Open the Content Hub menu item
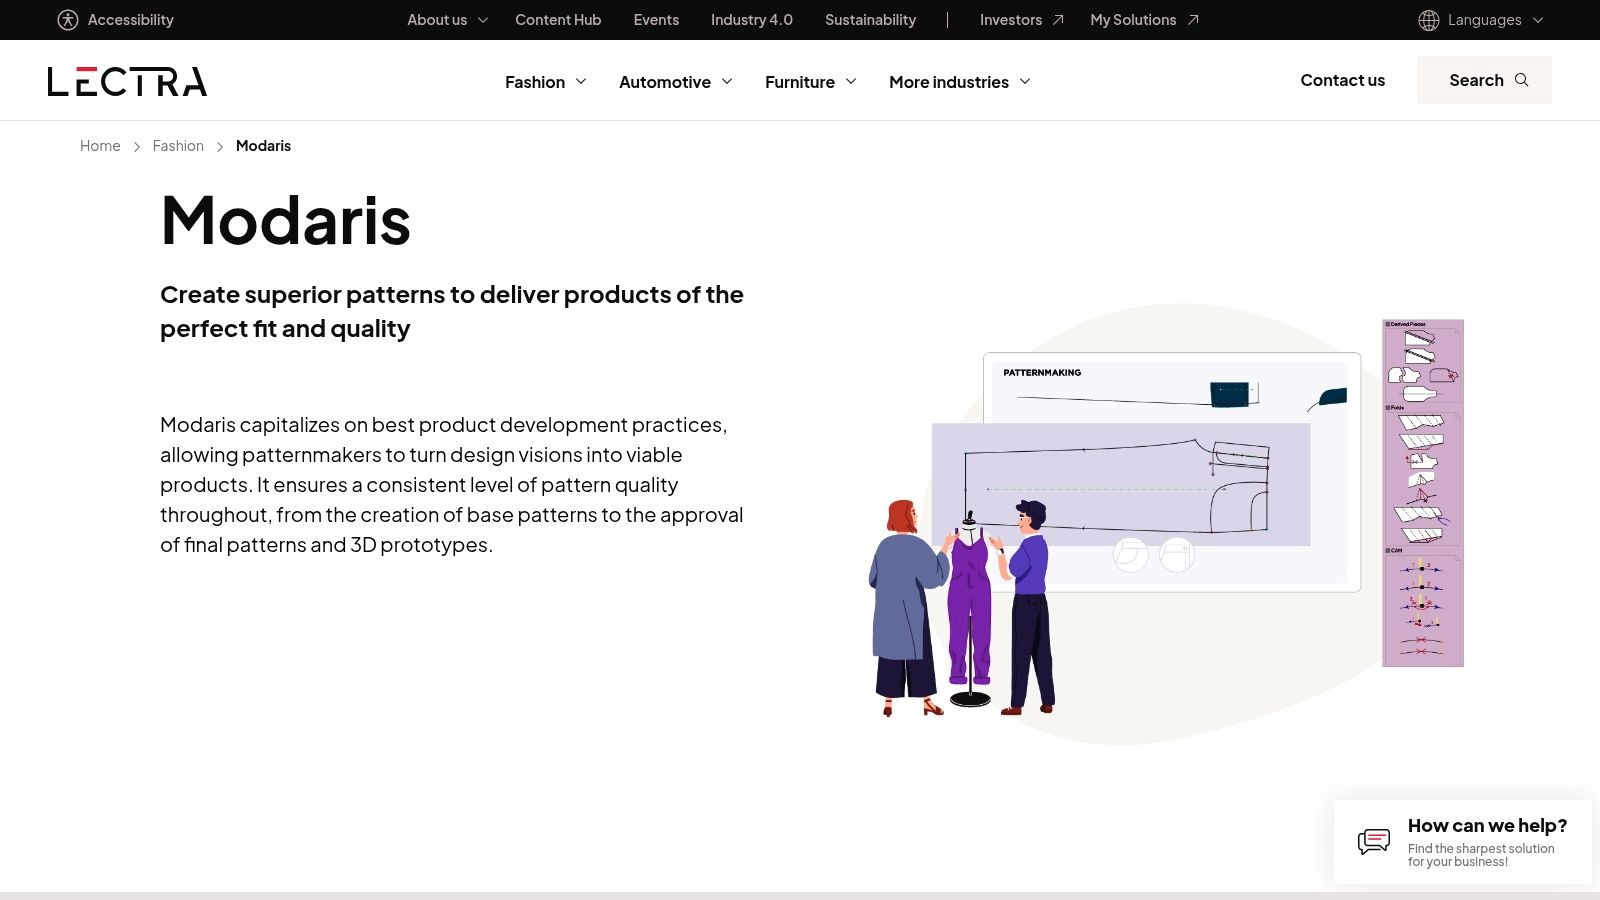The width and height of the screenshot is (1600, 900). point(558,20)
